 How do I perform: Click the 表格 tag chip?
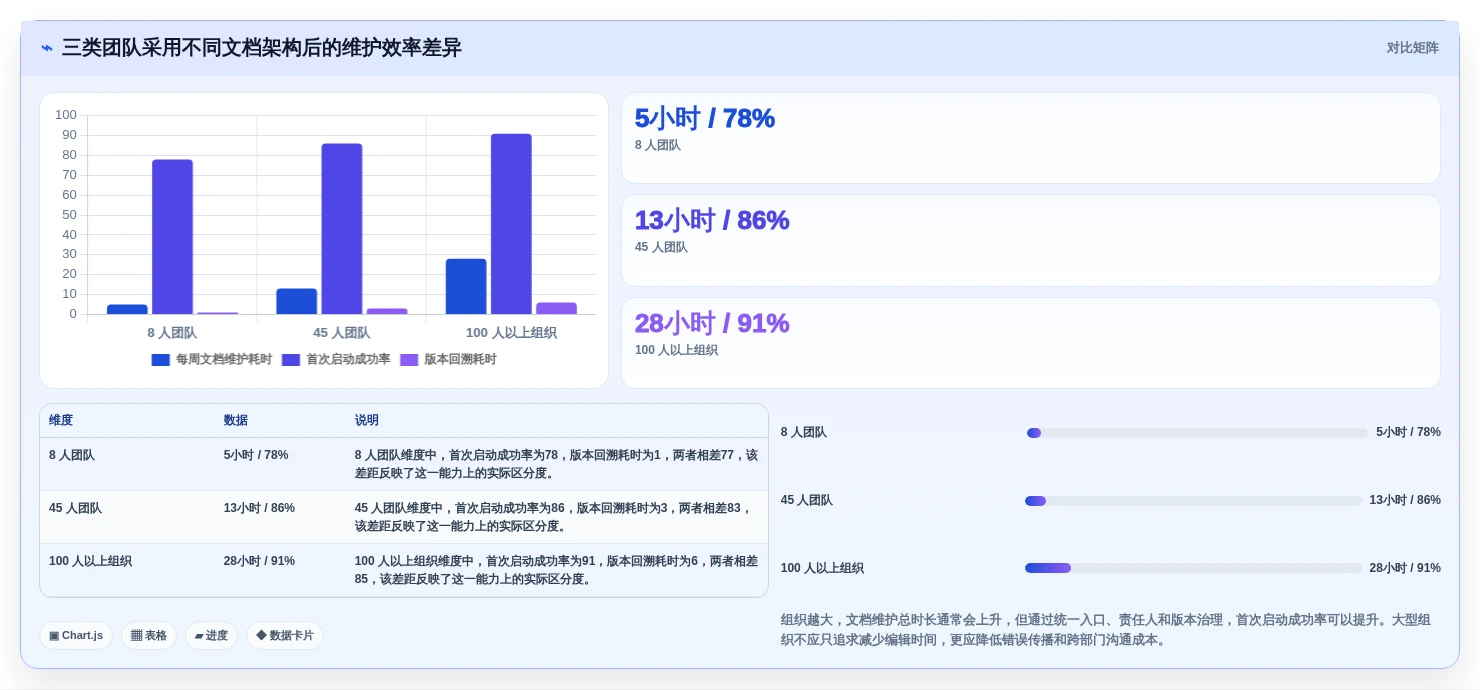coord(149,636)
